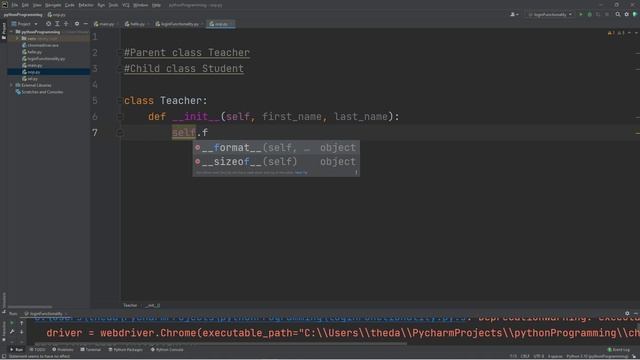Collapse the pythonProgramming root folder
The height and width of the screenshot is (360, 640).
click(12, 32)
